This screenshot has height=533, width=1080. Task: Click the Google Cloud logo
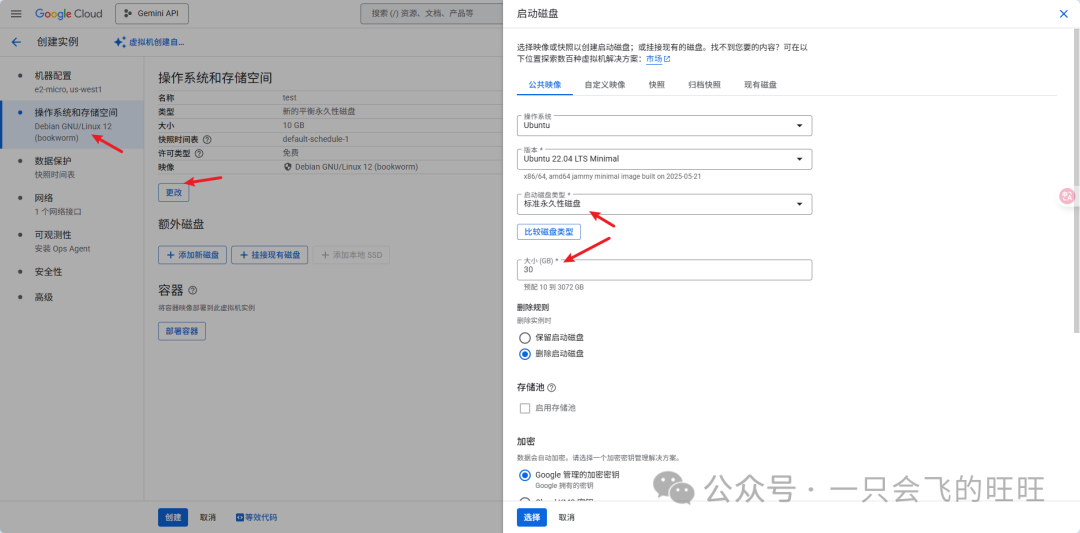click(68, 14)
